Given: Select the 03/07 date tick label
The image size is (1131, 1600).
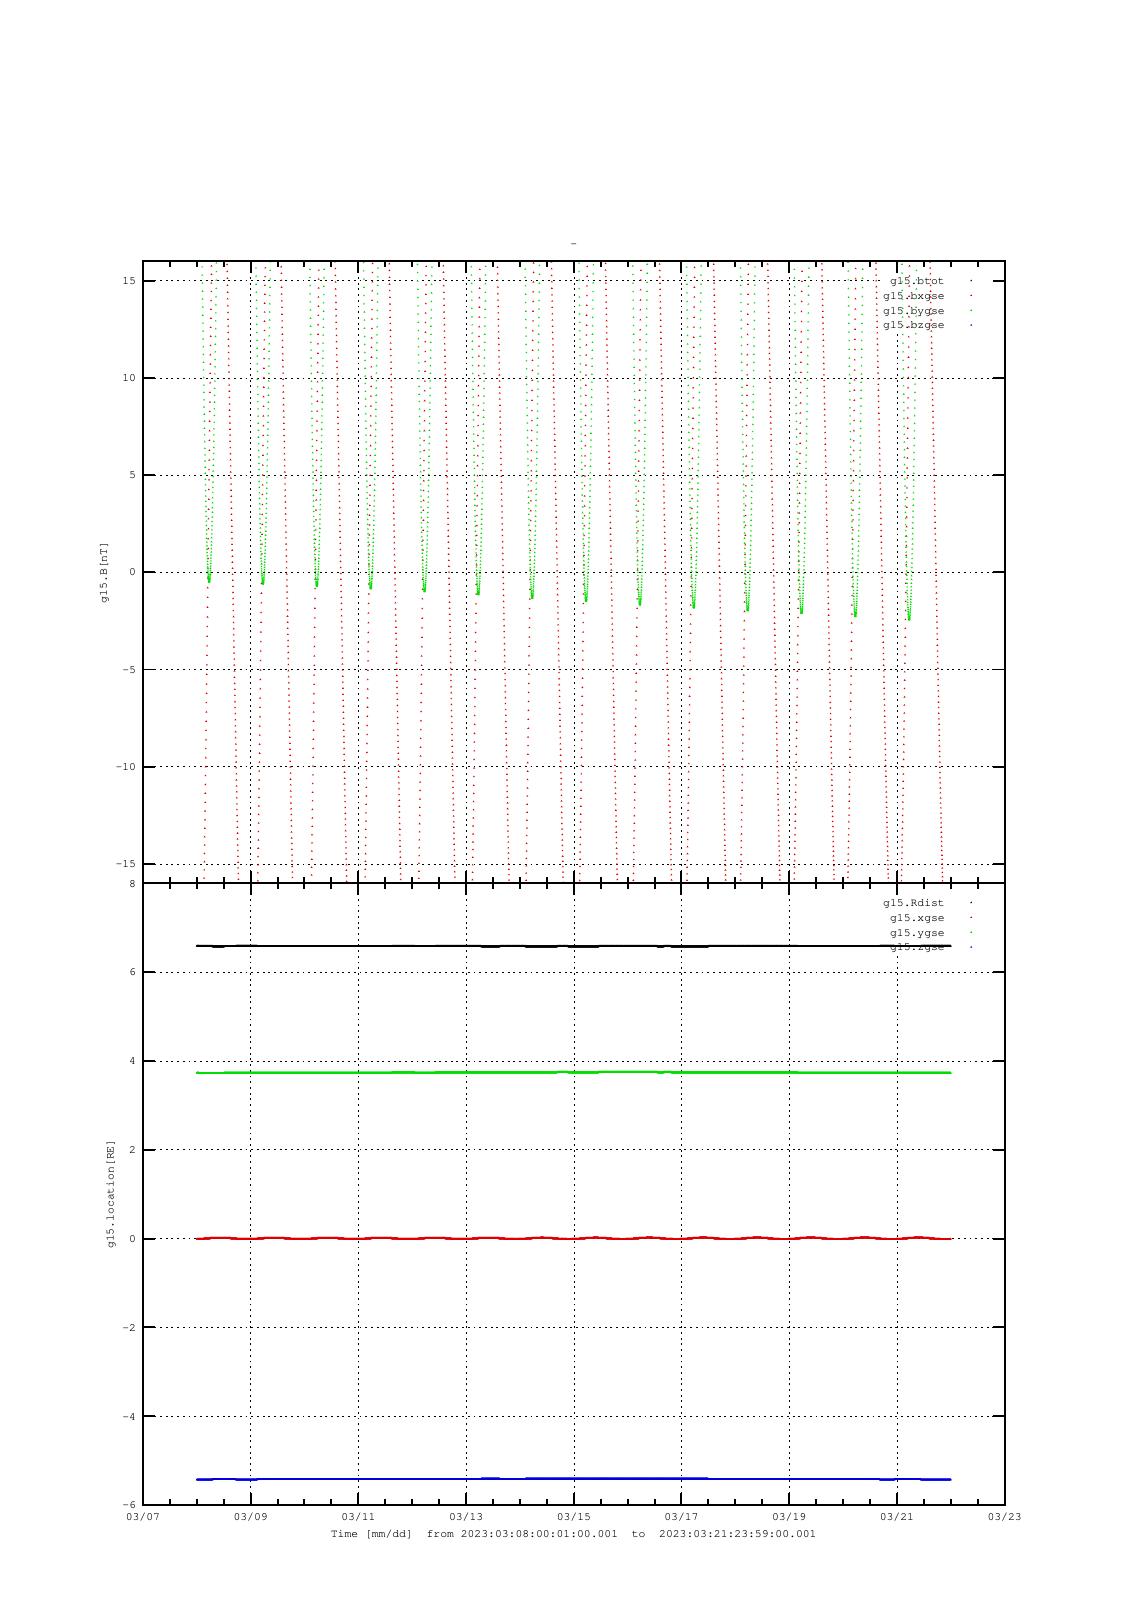Looking at the screenshot, I should click(143, 1517).
